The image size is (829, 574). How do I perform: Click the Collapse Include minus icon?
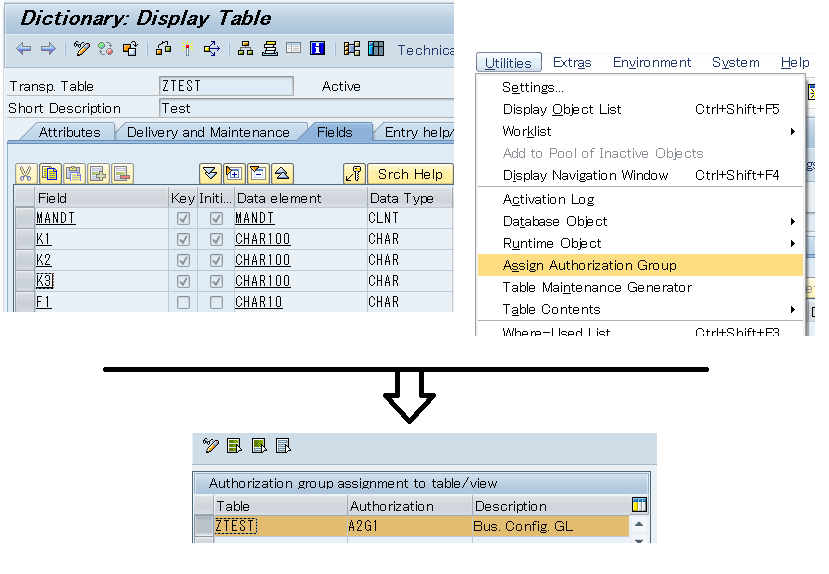click(x=258, y=173)
